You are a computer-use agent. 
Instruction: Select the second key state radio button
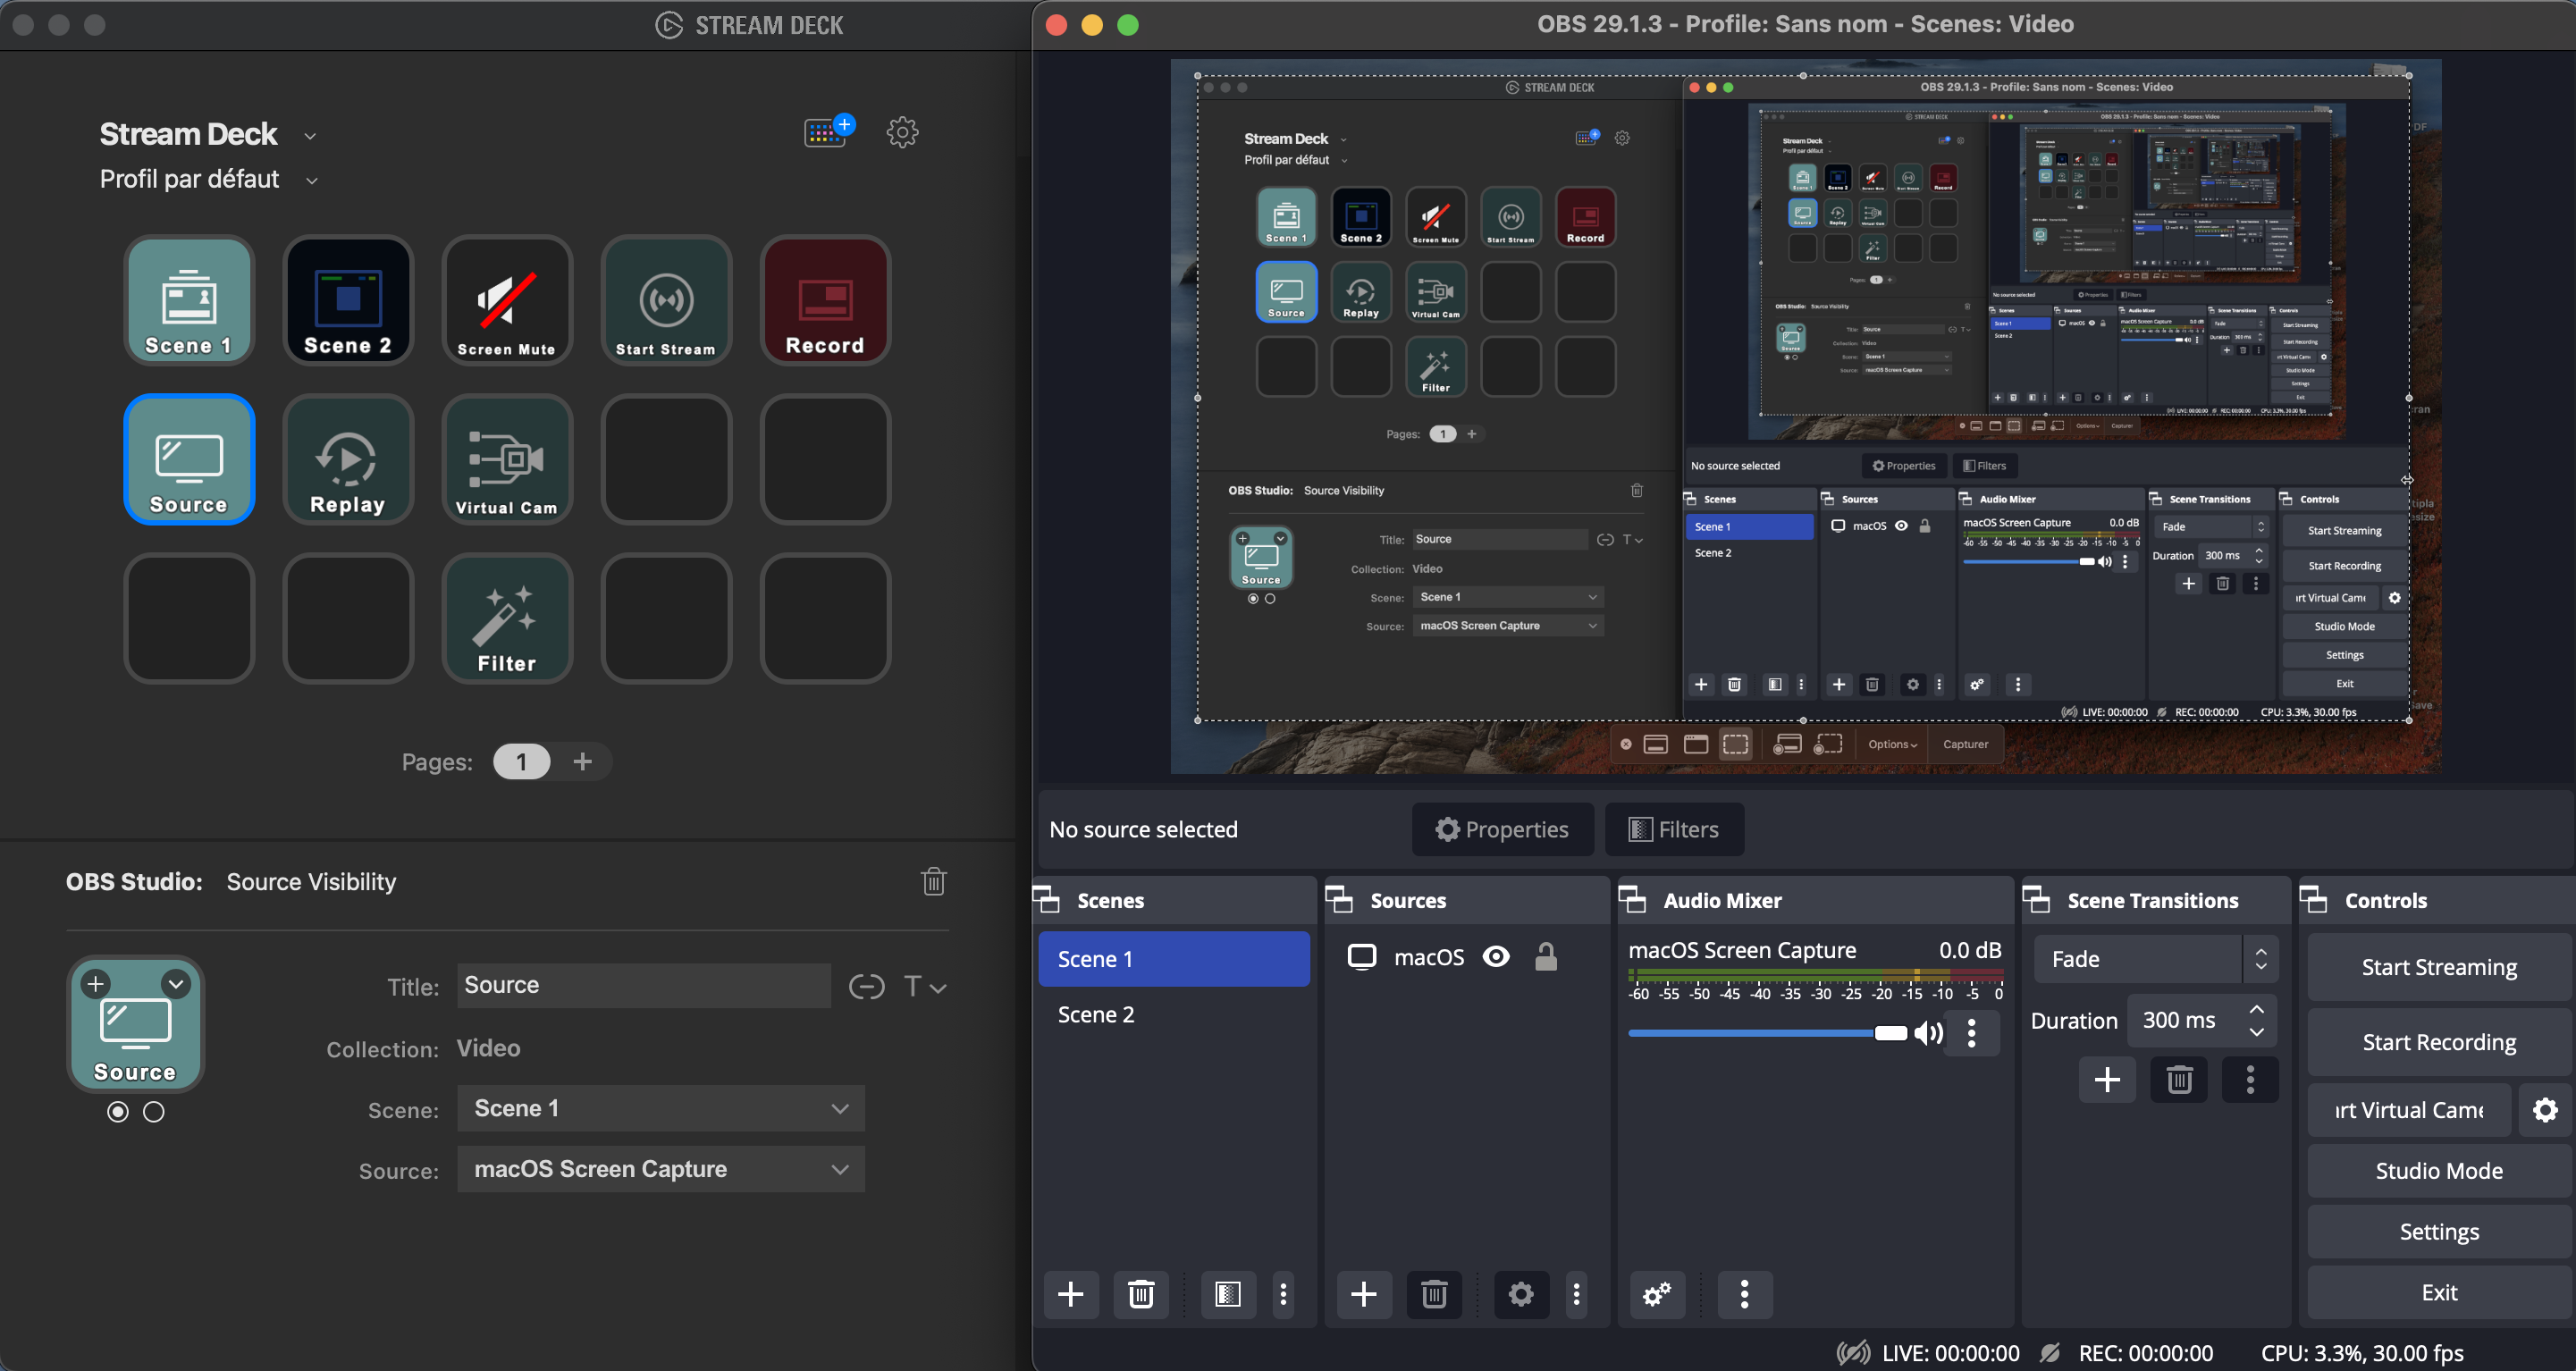153,1112
